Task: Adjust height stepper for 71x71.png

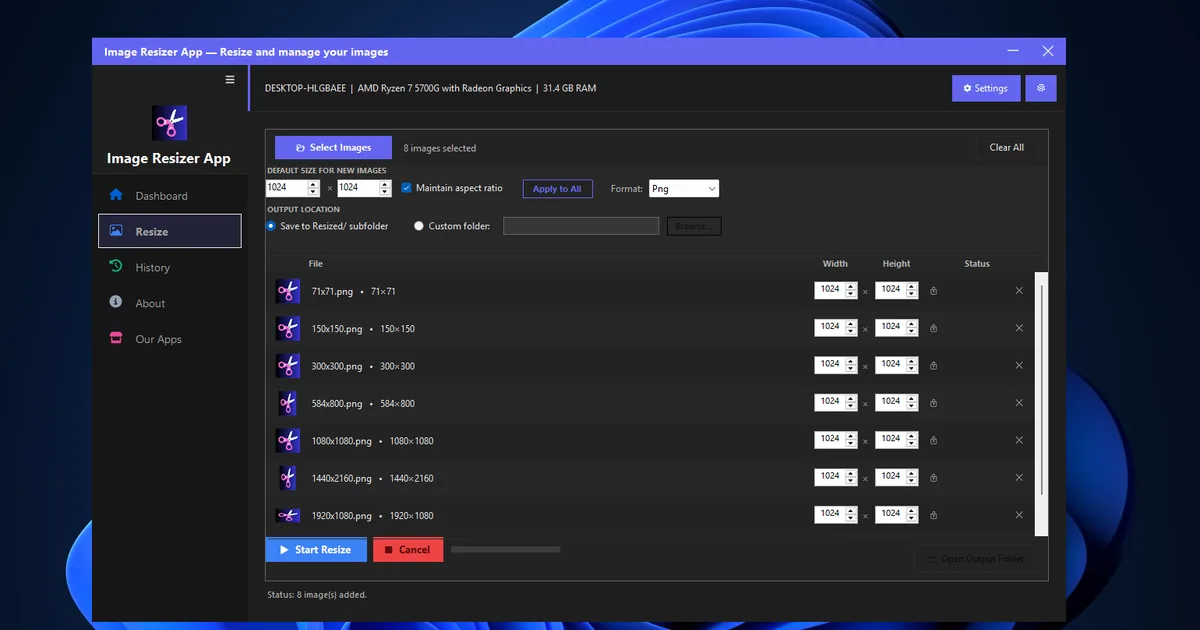Action: coord(911,291)
